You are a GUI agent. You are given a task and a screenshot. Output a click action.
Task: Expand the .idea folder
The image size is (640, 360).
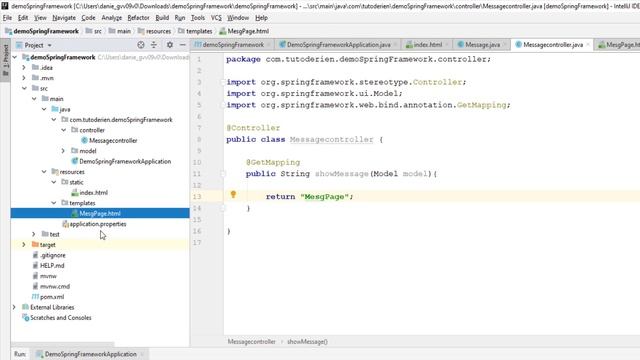(x=24, y=67)
